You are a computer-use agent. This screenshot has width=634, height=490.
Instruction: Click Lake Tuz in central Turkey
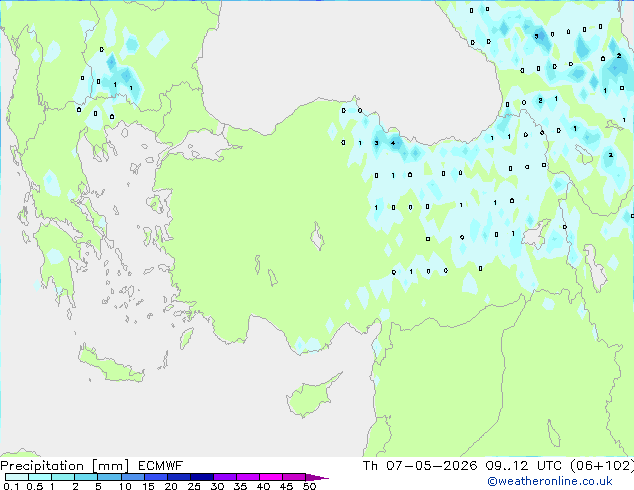click(317, 237)
